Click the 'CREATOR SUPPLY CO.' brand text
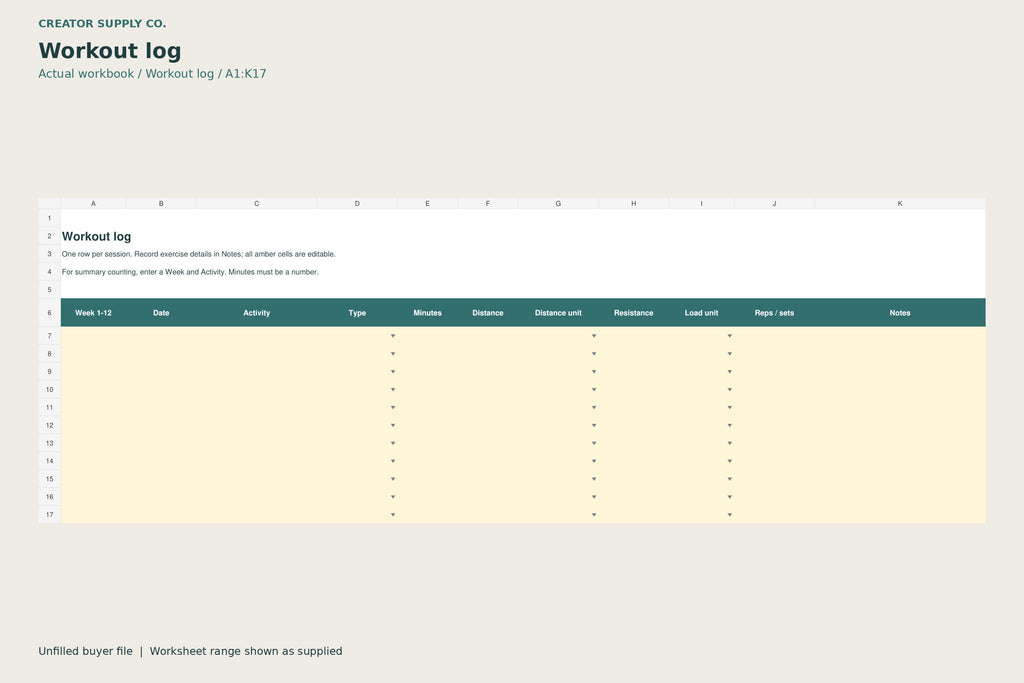1024x683 pixels. 103,24
